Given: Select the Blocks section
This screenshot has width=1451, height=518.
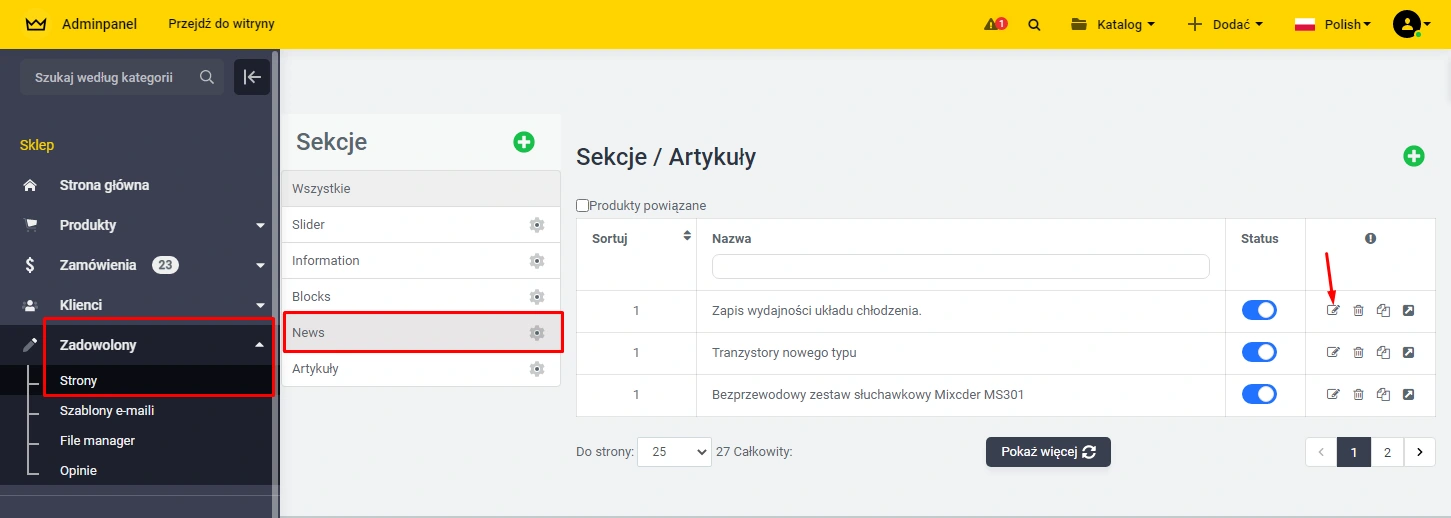Looking at the screenshot, I should coord(421,297).
